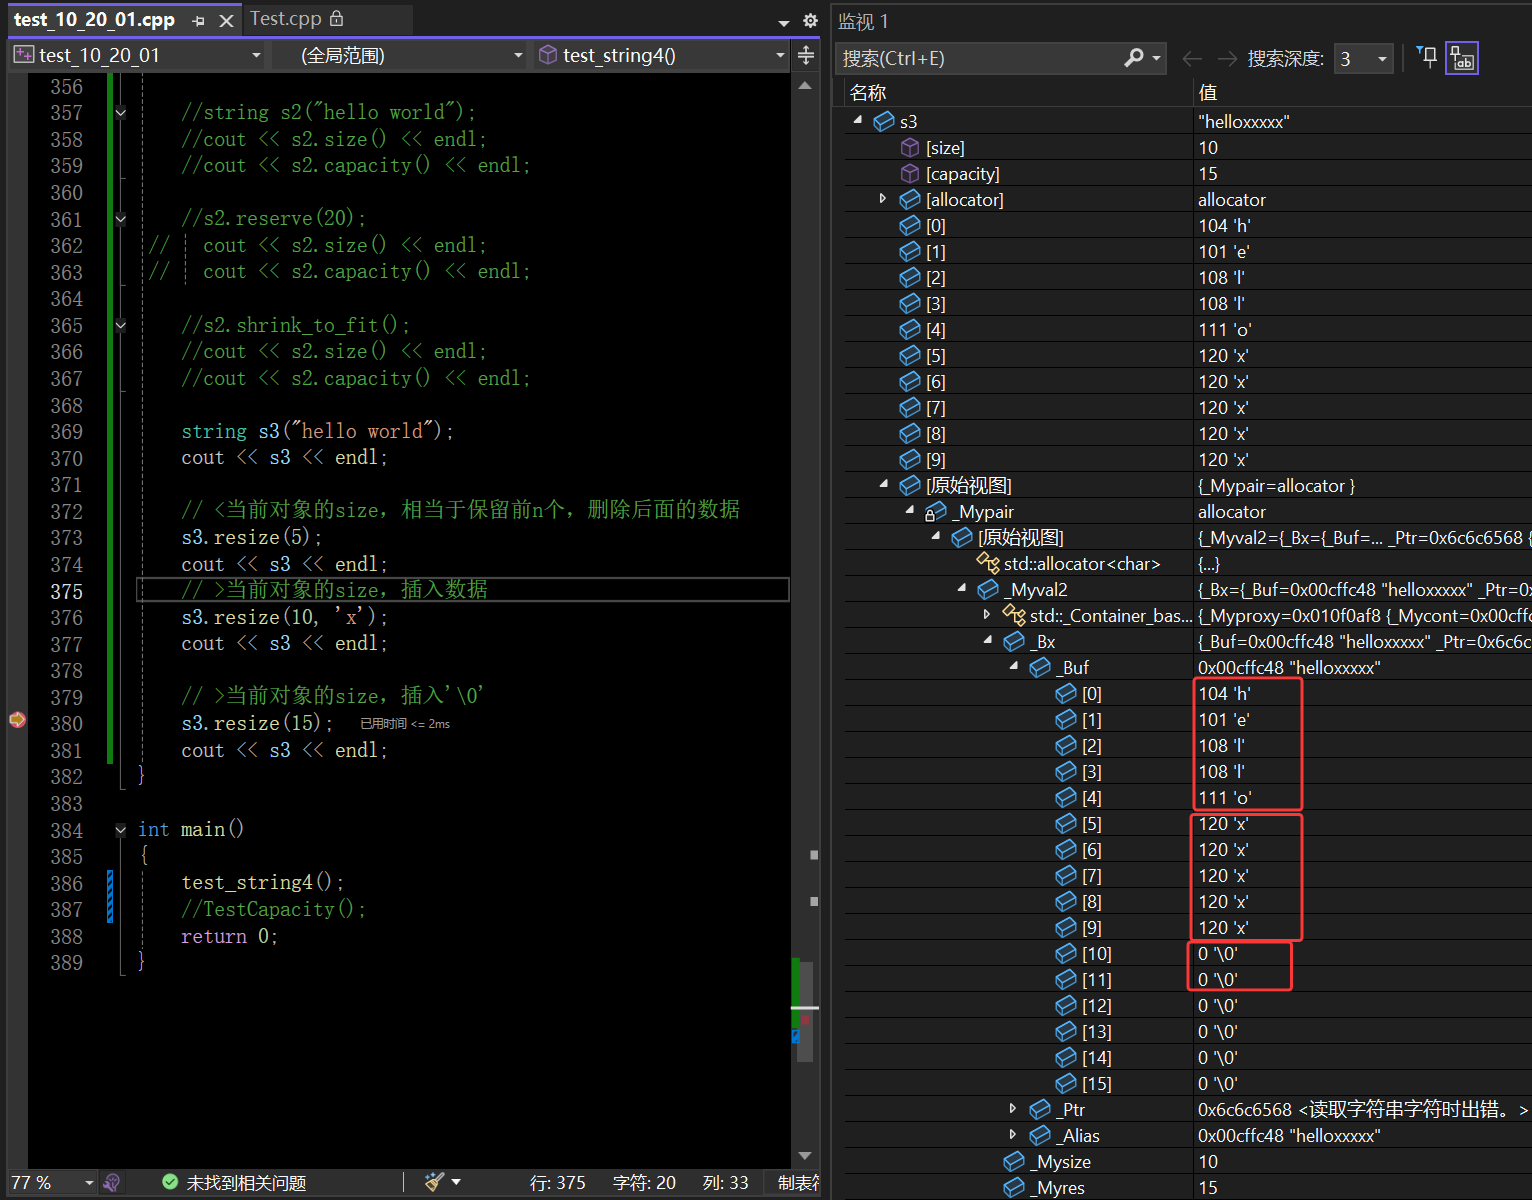The width and height of the screenshot is (1532, 1200).
Task: Click the IntelliCode icon in status bar
Action: tap(112, 1182)
